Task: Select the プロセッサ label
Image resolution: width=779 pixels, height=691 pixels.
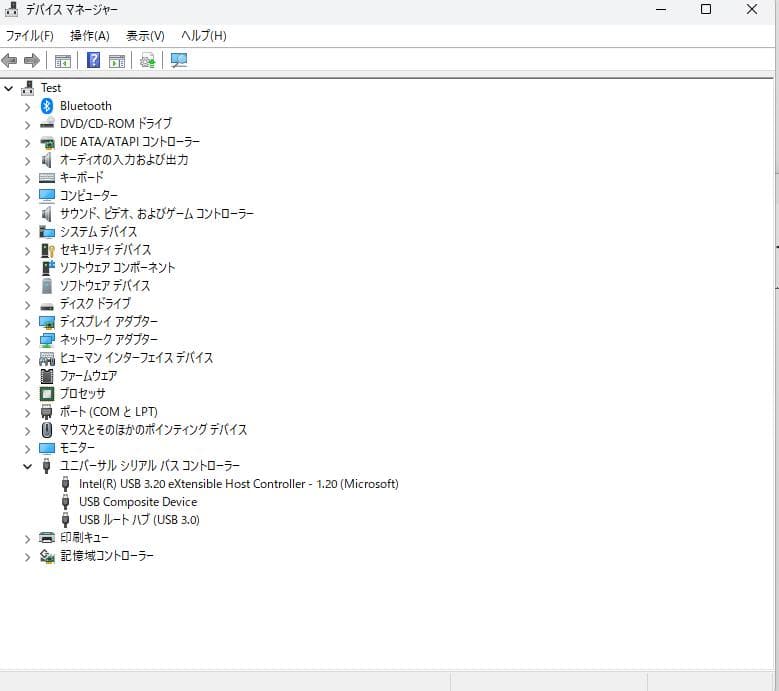Action: tap(82, 394)
